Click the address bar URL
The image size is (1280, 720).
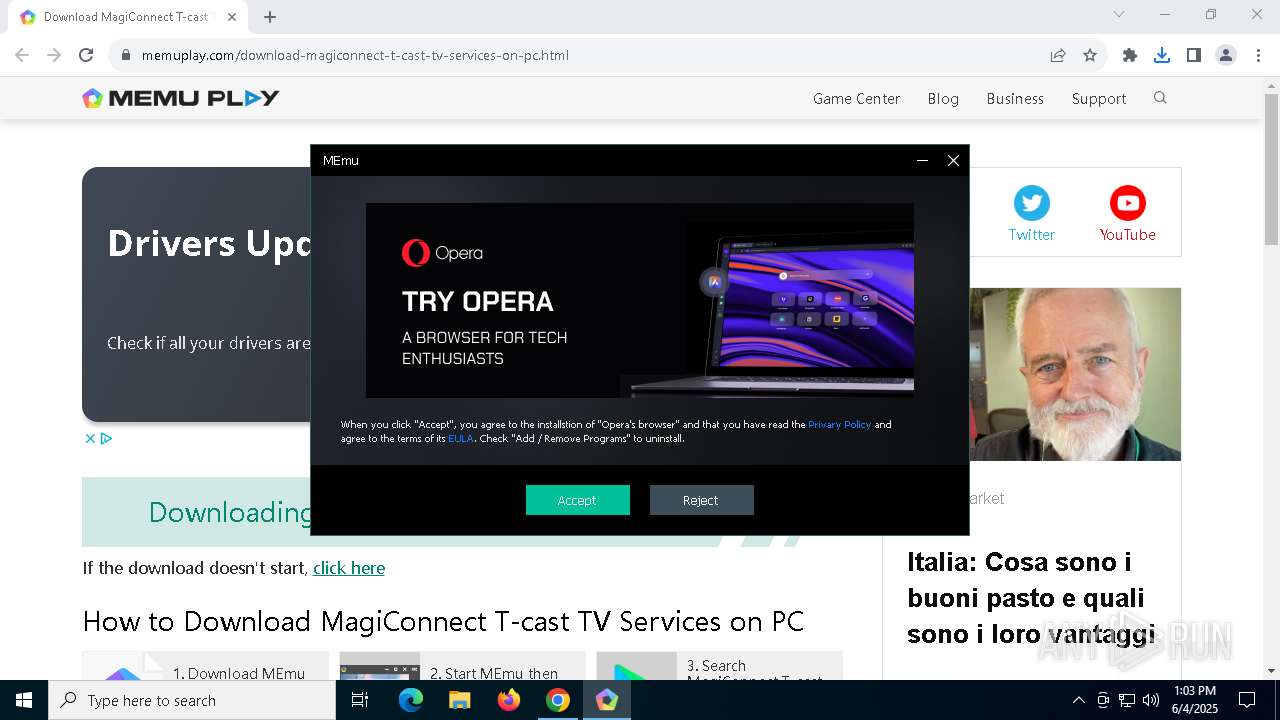click(355, 55)
